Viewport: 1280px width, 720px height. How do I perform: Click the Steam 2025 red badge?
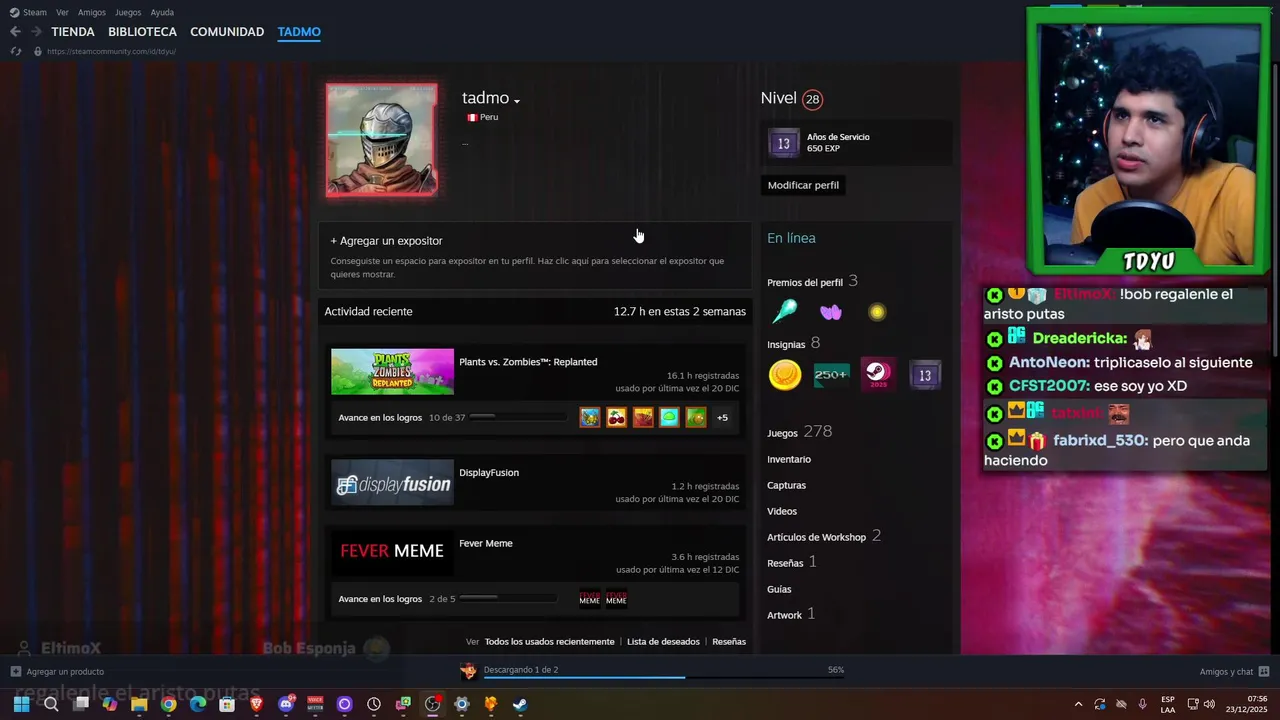pos(879,375)
